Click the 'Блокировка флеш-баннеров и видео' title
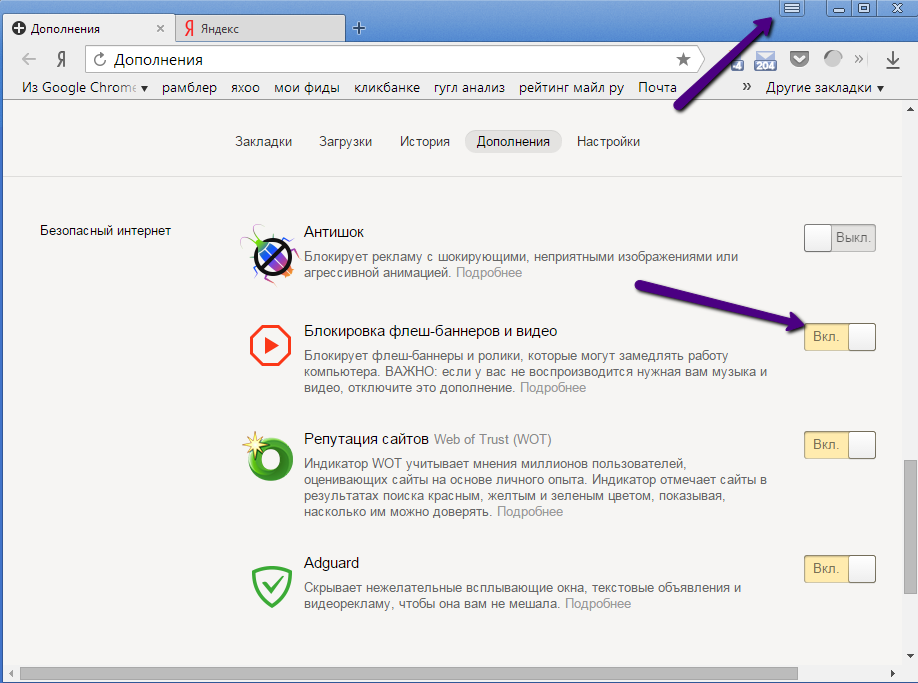This screenshot has width=918, height=683. click(x=430, y=331)
